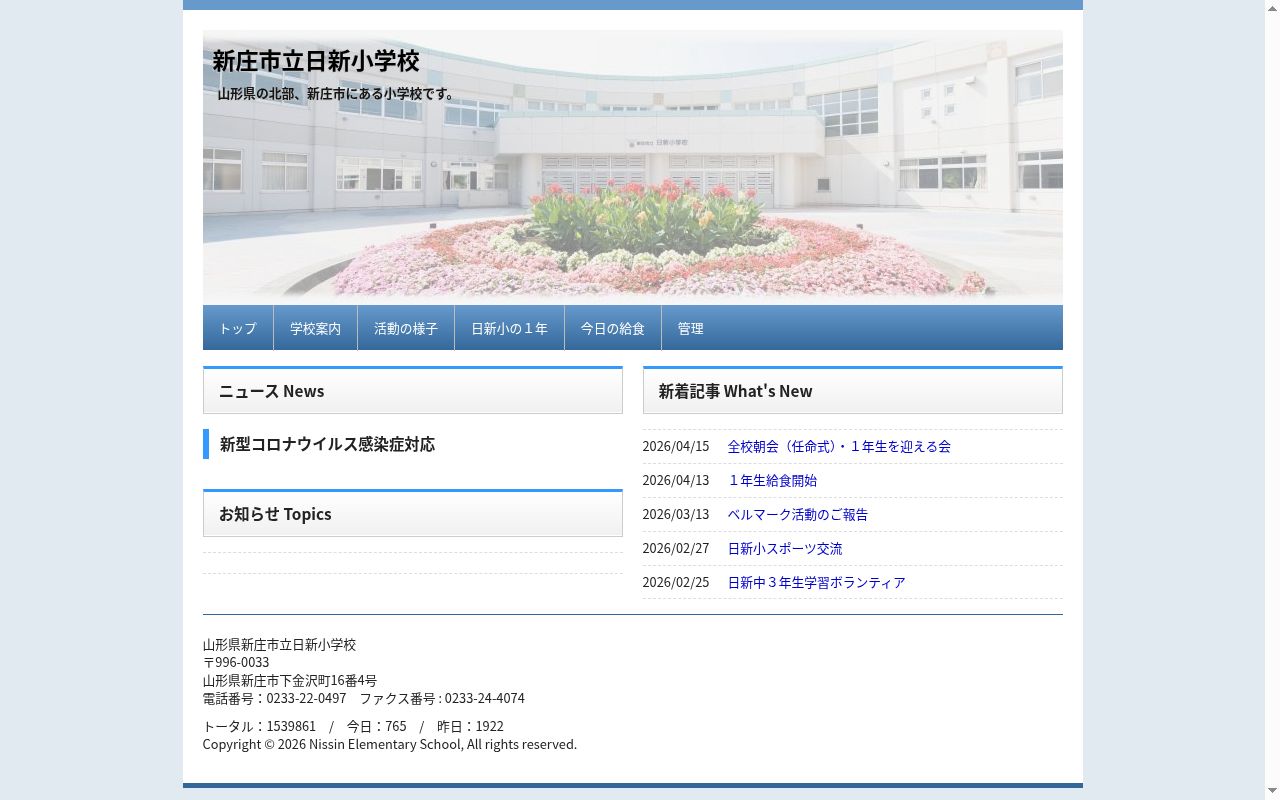Open the 学校案内 menu item
Image resolution: width=1280 pixels, height=800 pixels.
point(315,328)
